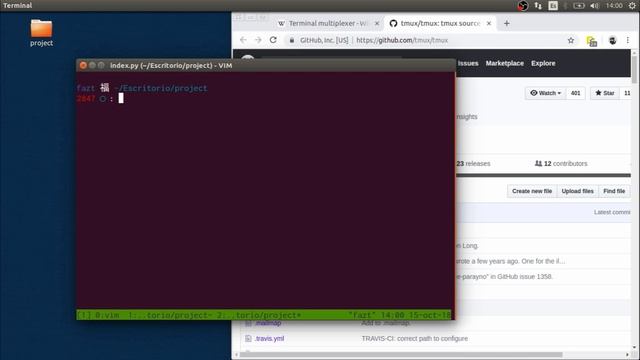Click the TRAVIS-CI correct path commit message
Image resolution: width=640 pixels, height=360 pixels.
415,338
